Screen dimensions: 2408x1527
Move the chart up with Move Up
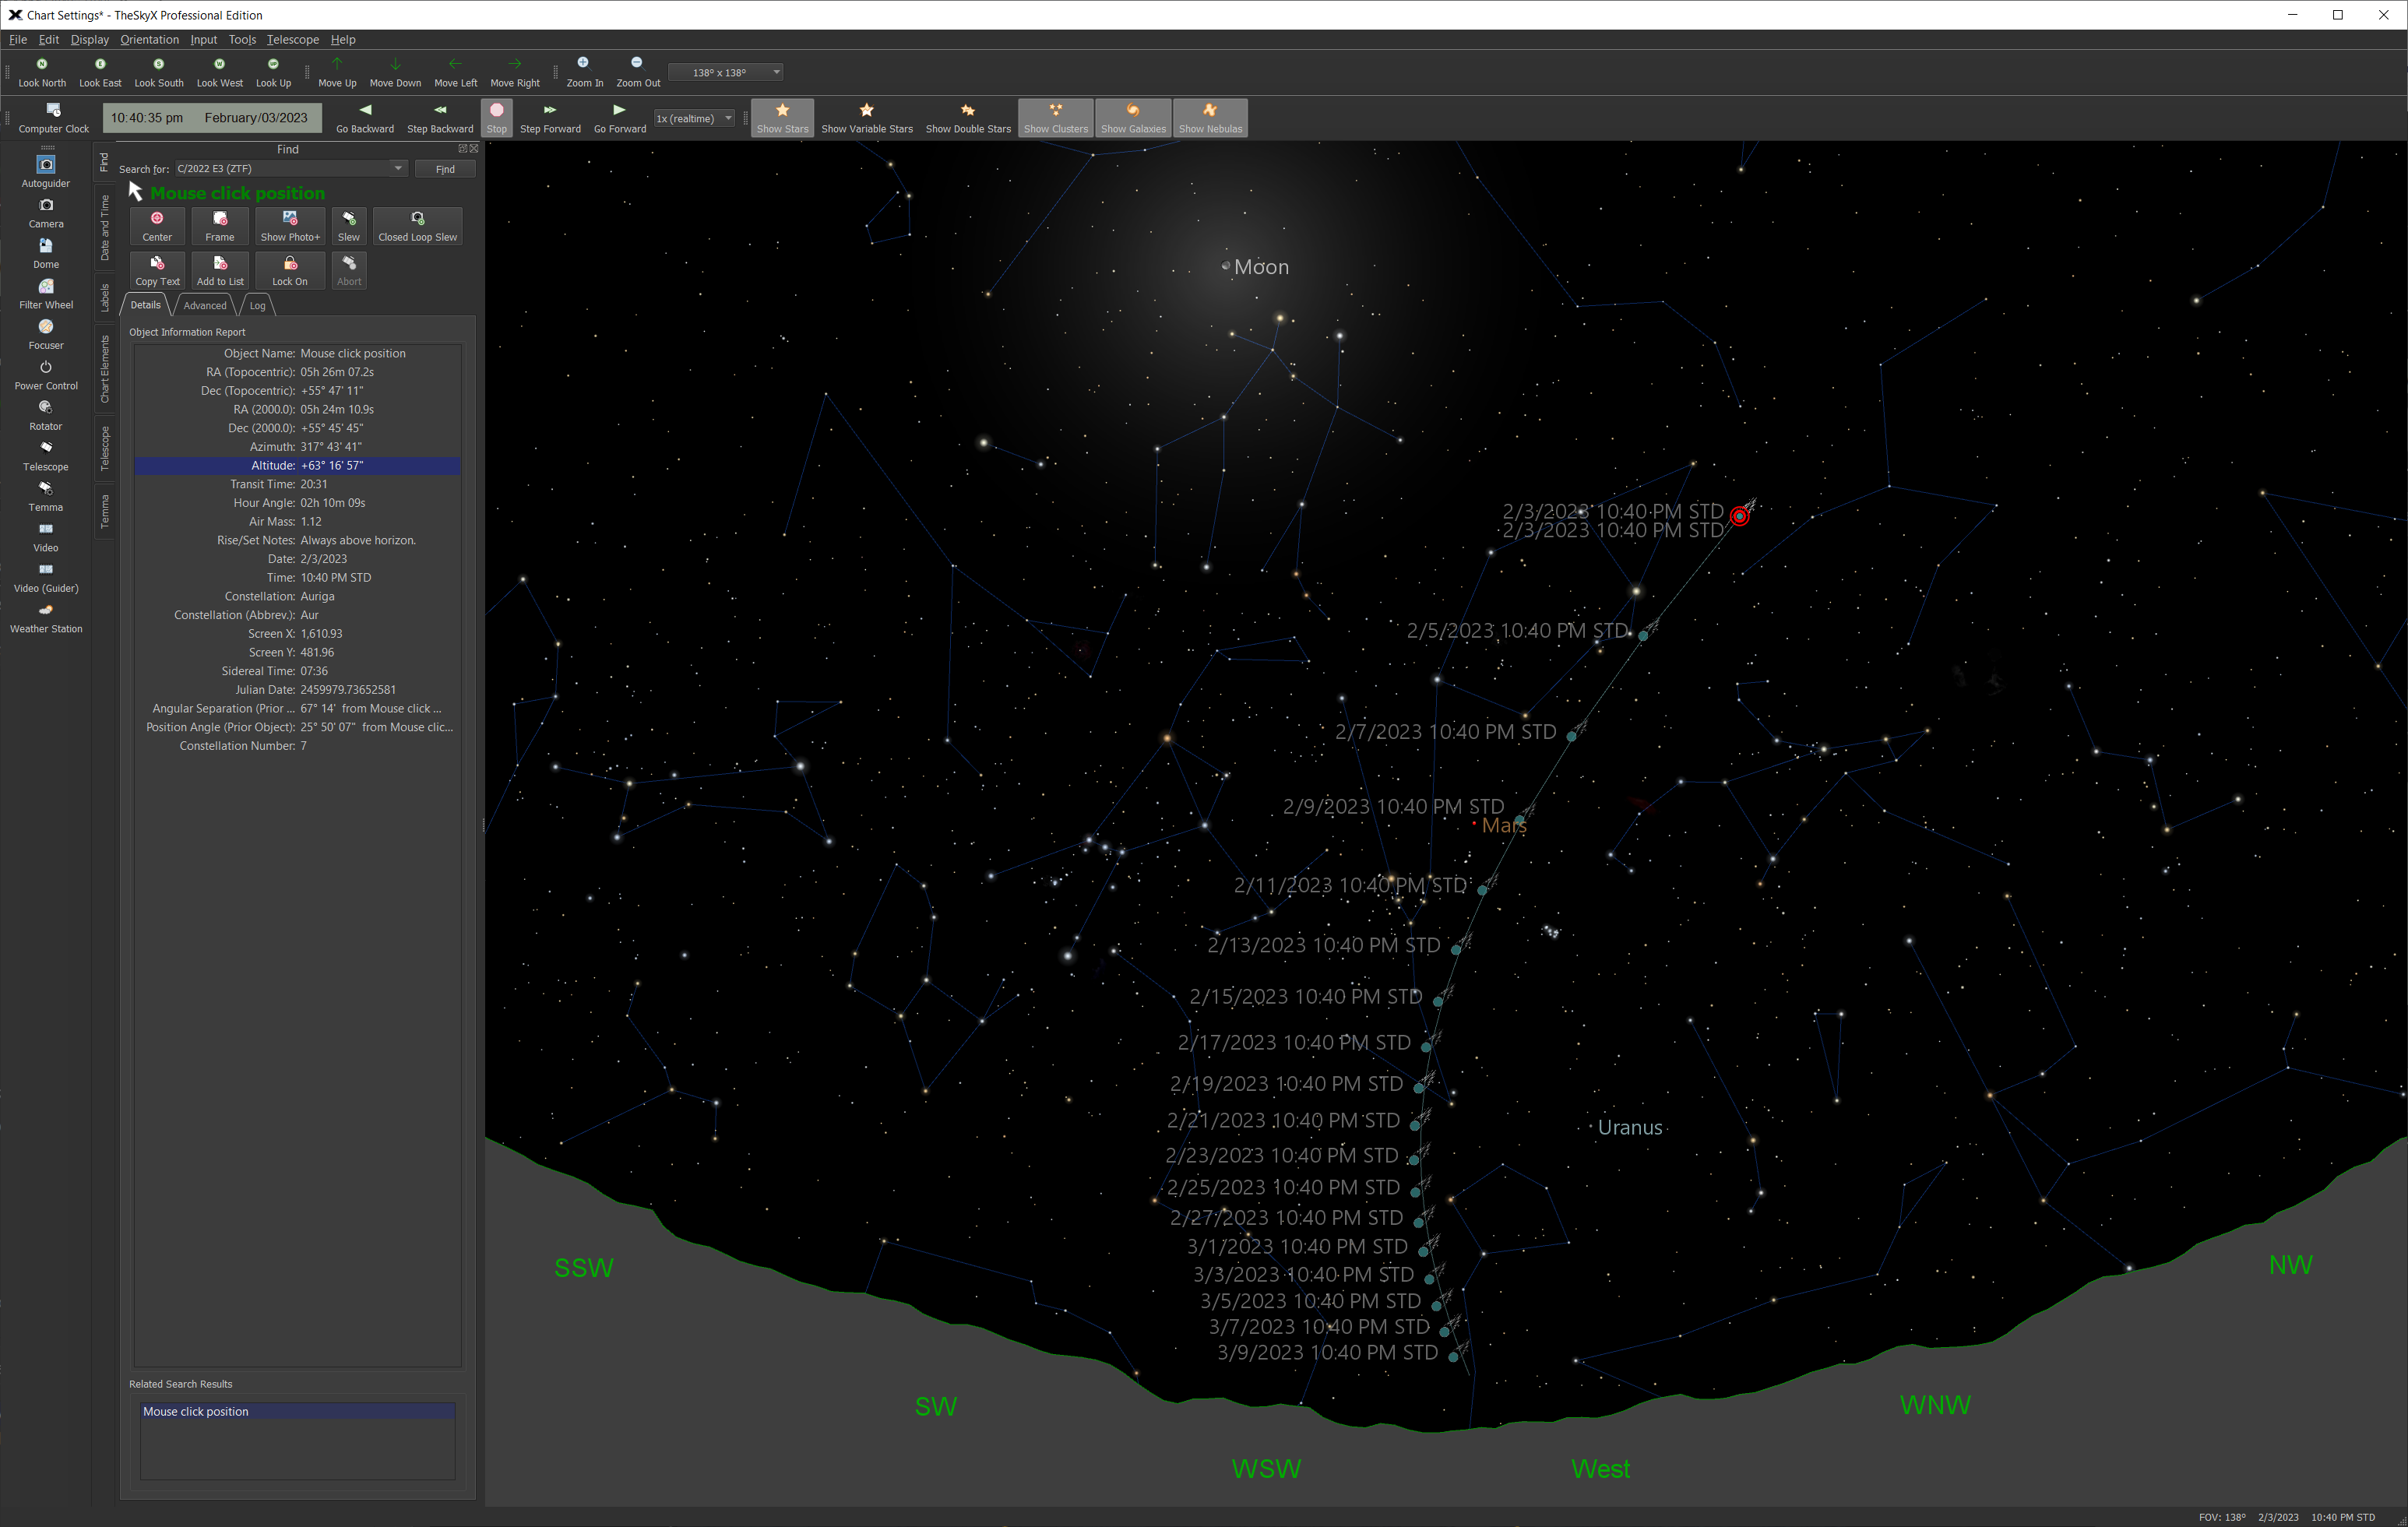click(x=337, y=72)
